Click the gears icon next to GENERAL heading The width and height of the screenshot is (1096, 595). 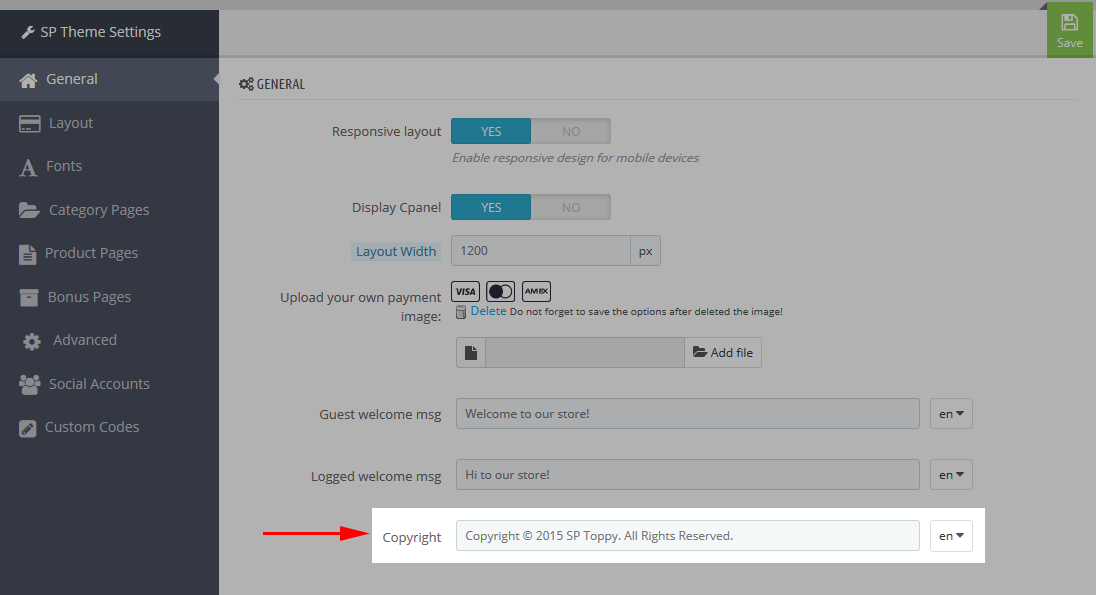(x=246, y=84)
